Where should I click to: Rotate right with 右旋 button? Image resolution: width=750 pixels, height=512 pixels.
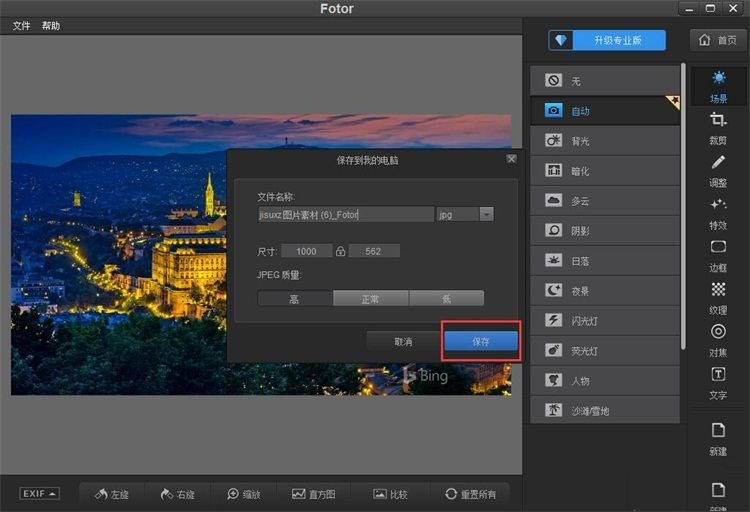pos(177,494)
